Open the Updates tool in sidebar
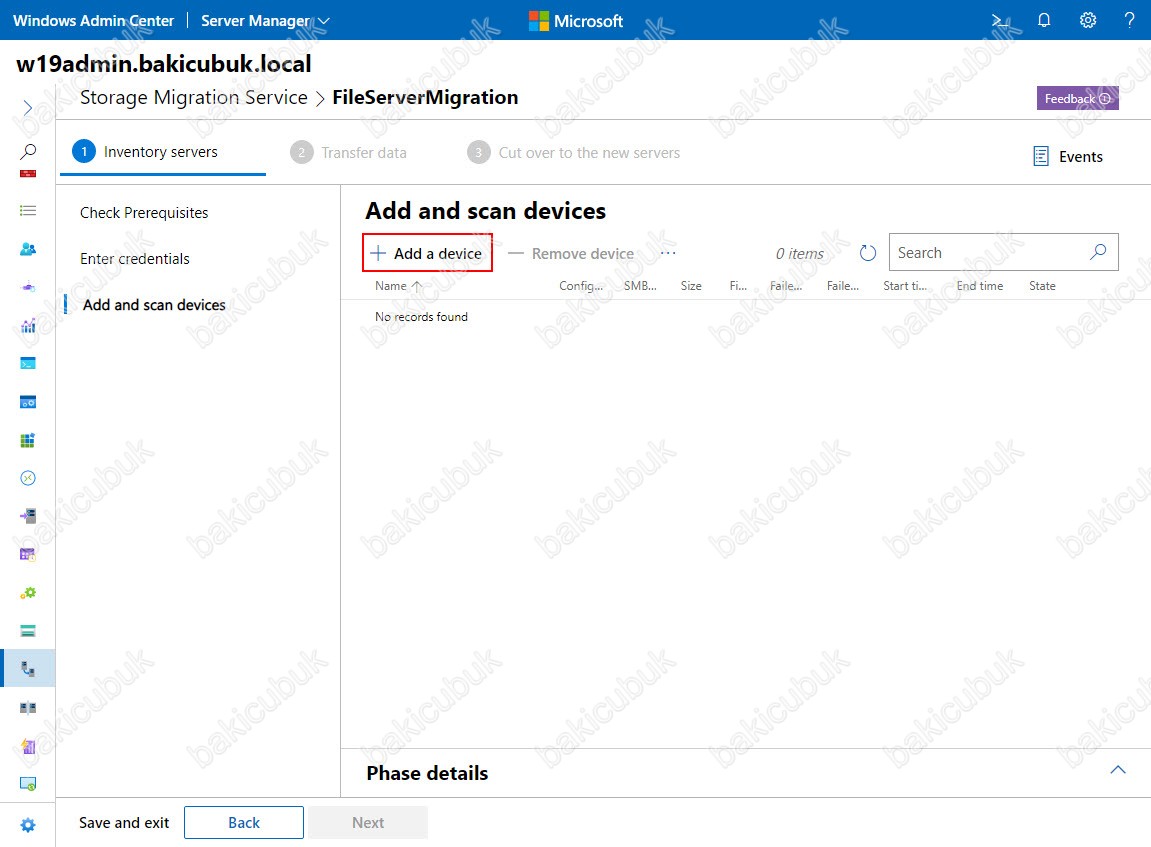 [x=28, y=784]
